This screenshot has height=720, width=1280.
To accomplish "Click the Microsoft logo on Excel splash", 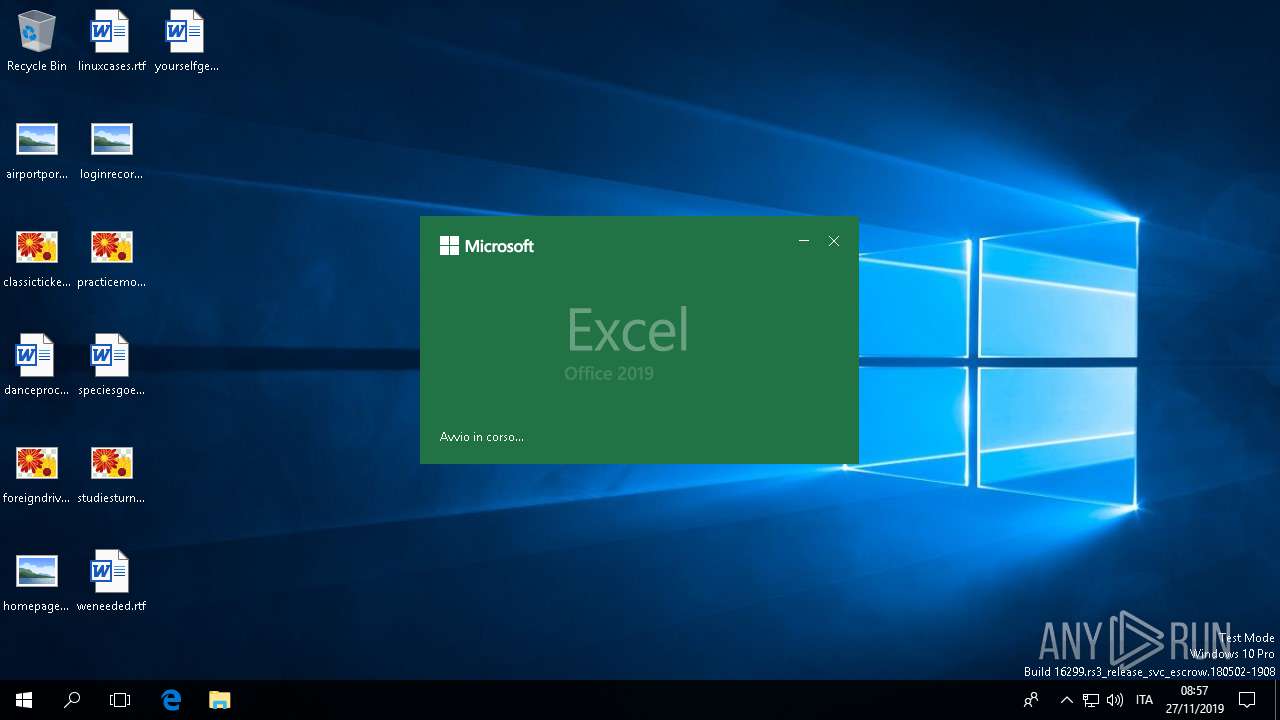I will point(487,246).
